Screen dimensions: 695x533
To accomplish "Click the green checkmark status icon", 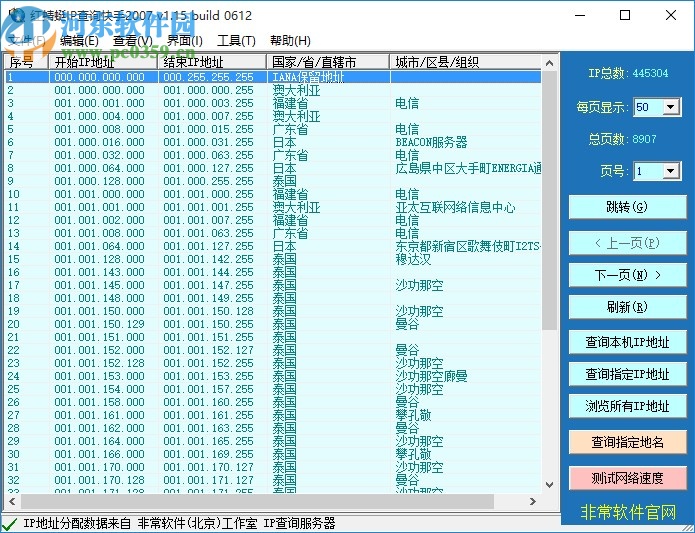I will [x=10, y=524].
